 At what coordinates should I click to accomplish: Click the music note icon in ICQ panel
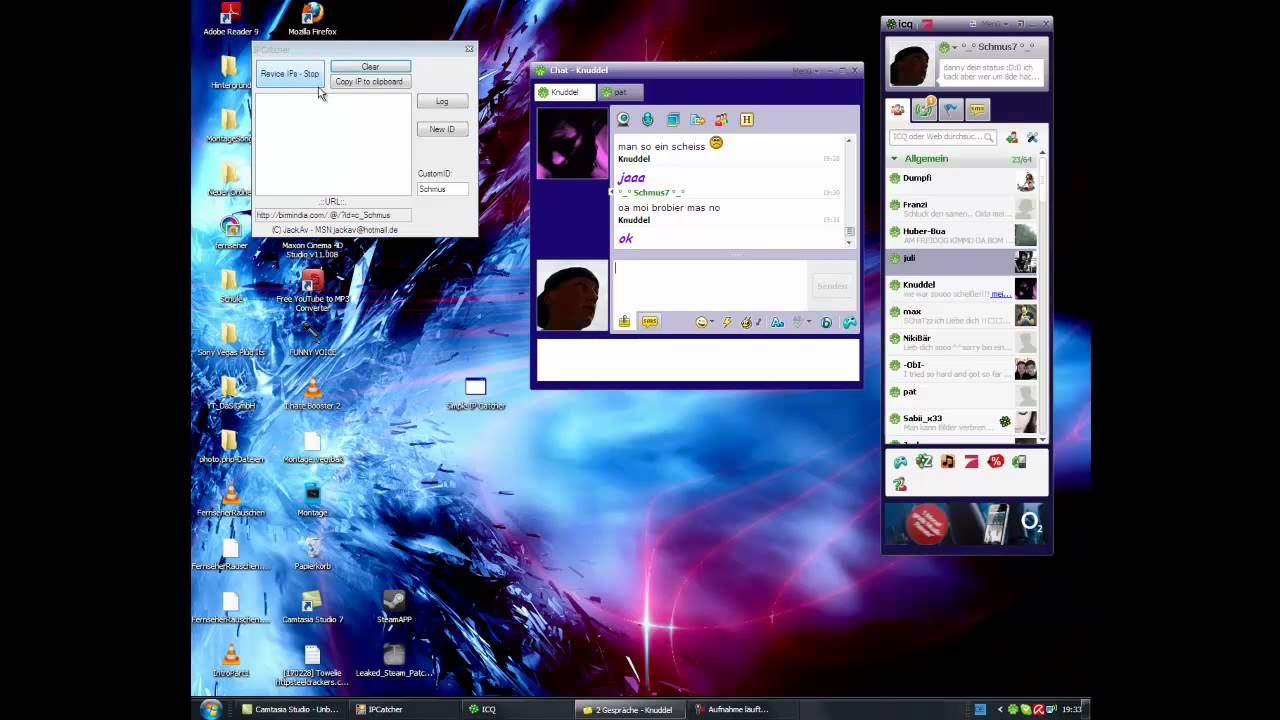(947, 461)
